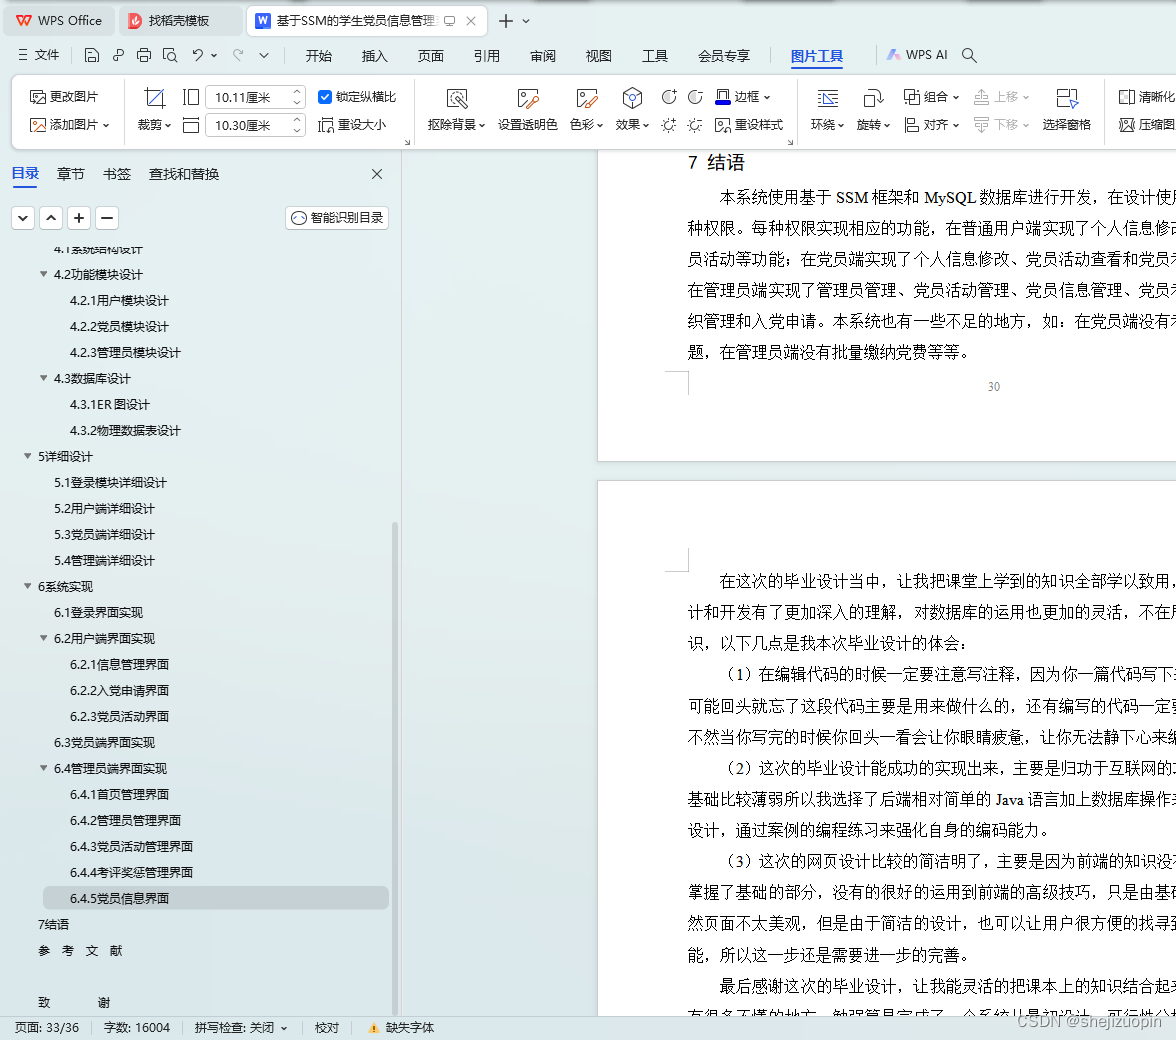Click the Print icon in quick toolbar

144,55
